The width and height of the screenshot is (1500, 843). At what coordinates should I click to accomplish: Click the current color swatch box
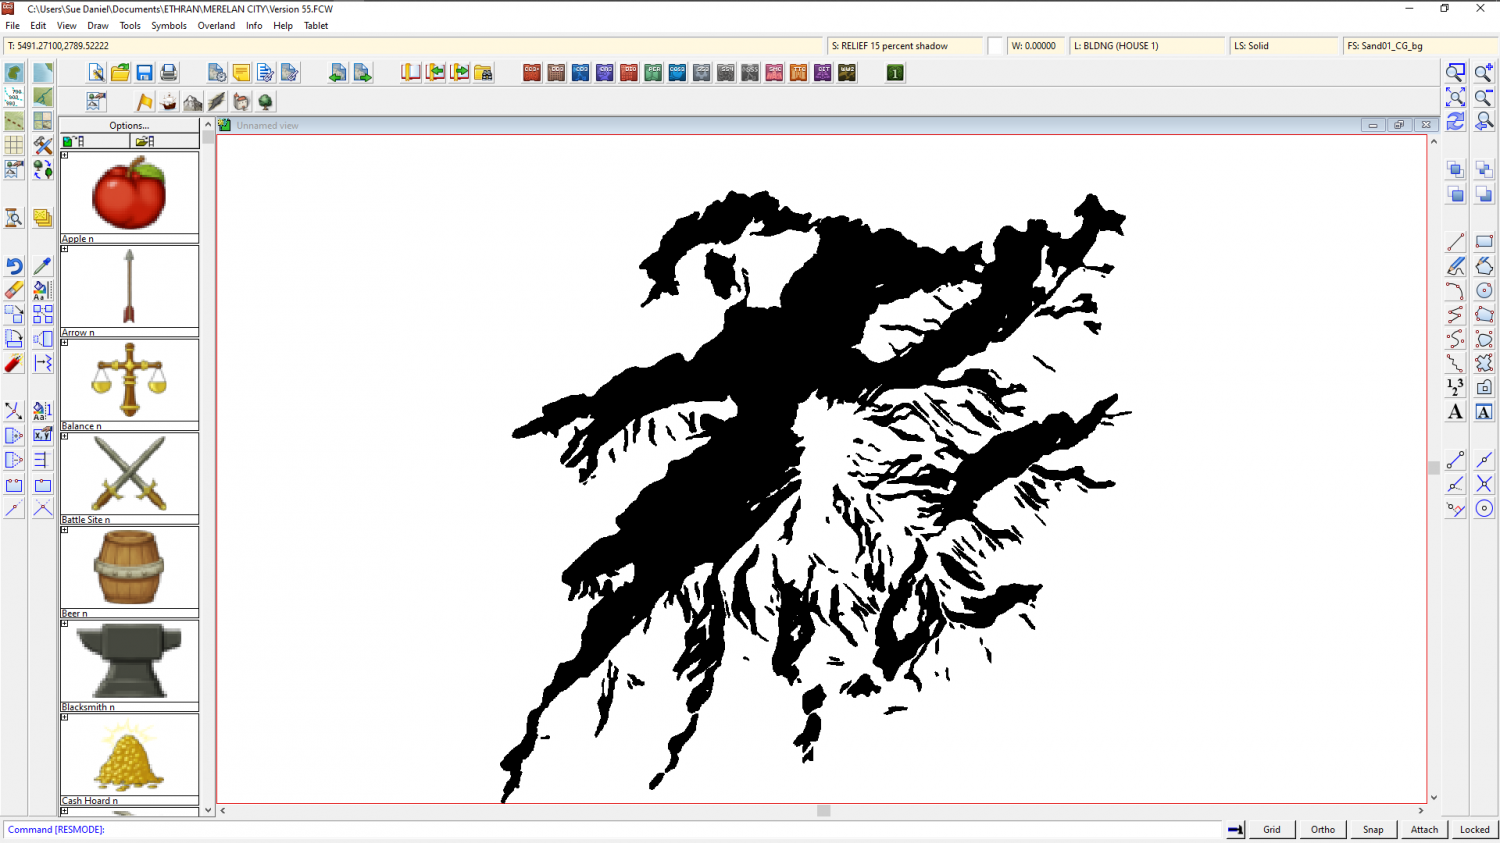[x=995, y=46]
